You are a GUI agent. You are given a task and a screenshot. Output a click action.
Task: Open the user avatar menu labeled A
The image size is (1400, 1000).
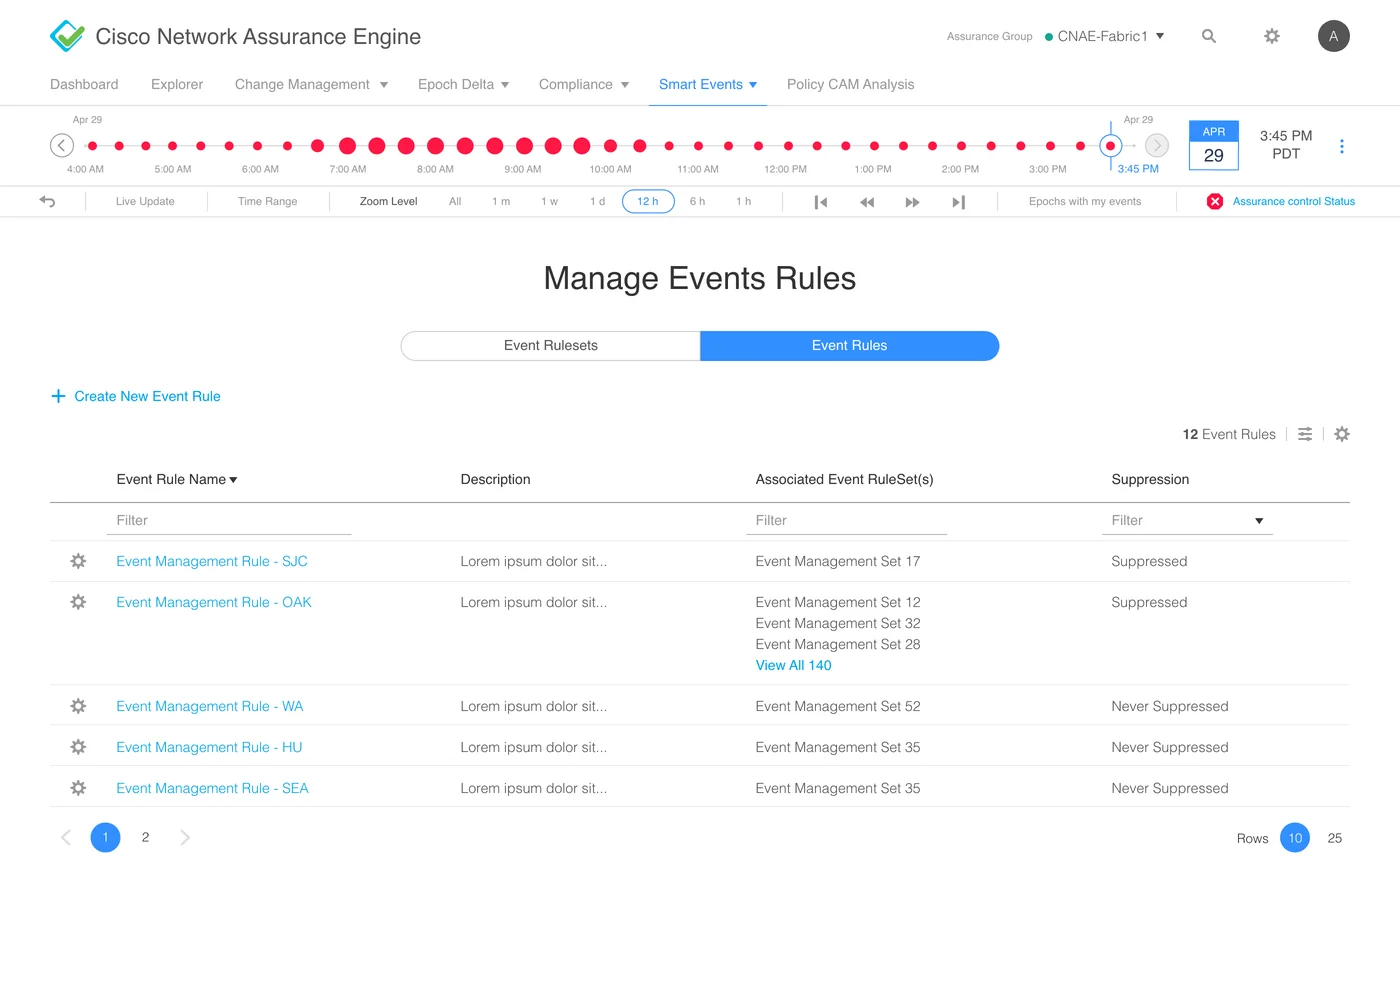[1334, 36]
